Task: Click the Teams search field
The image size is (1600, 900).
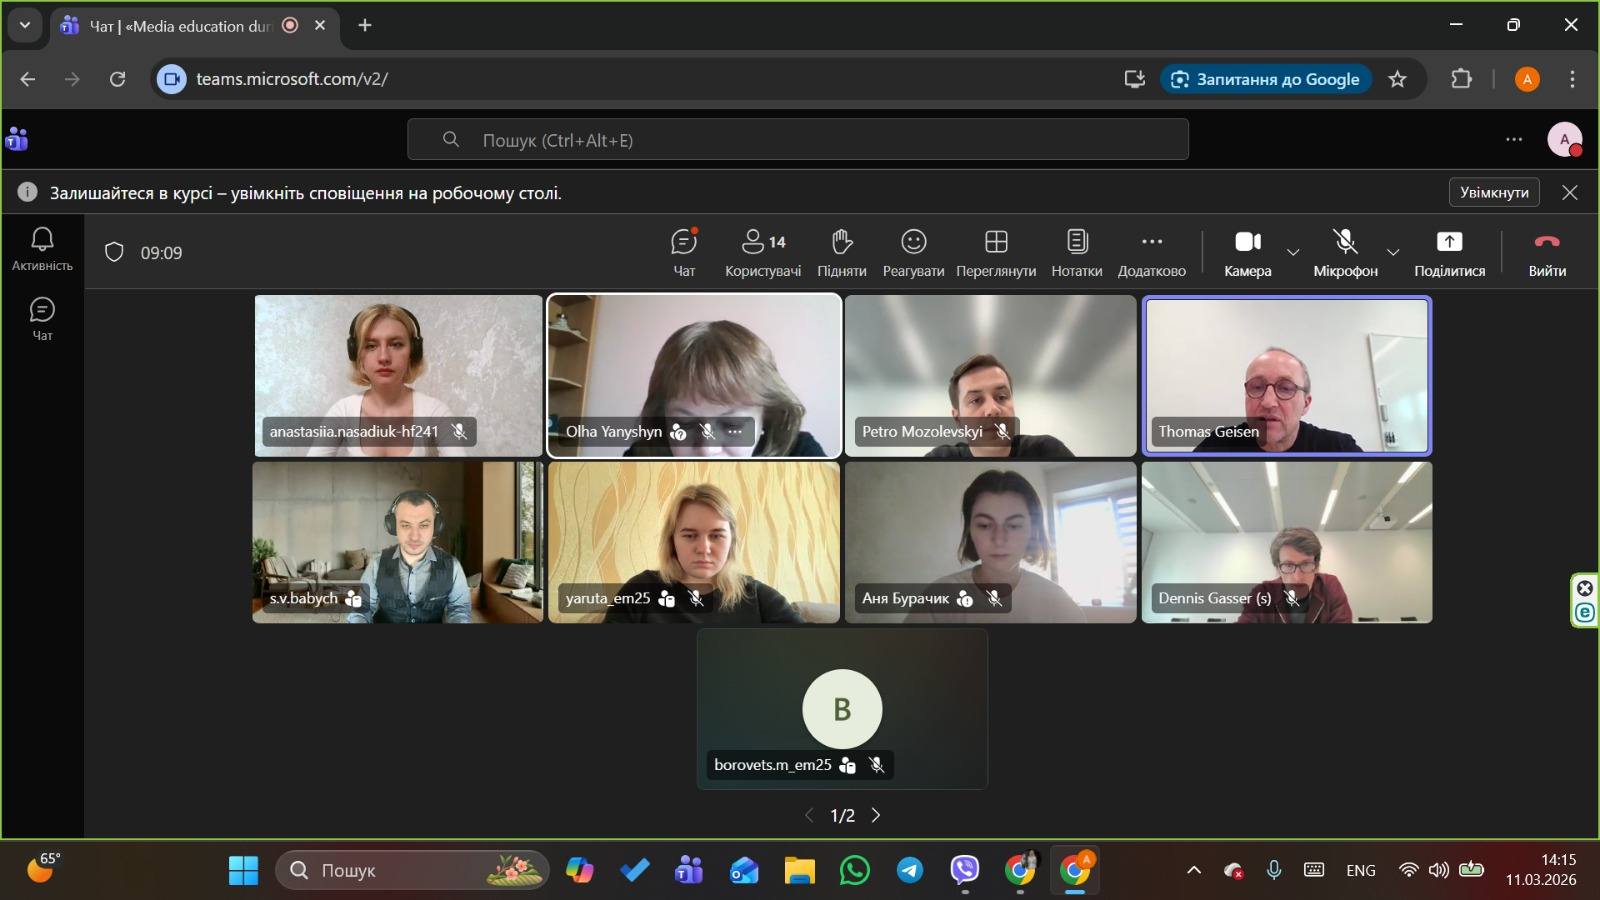Action: [797, 140]
